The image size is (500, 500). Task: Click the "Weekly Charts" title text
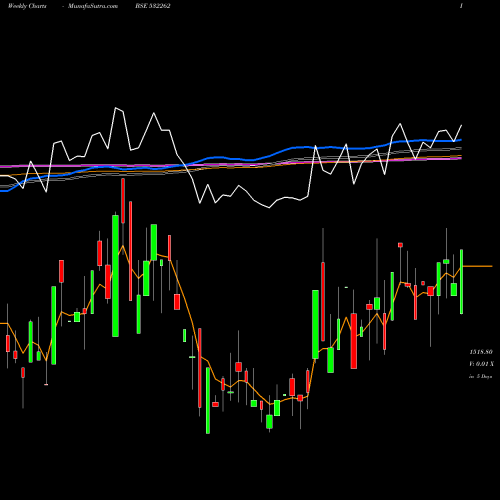tap(27, 6)
